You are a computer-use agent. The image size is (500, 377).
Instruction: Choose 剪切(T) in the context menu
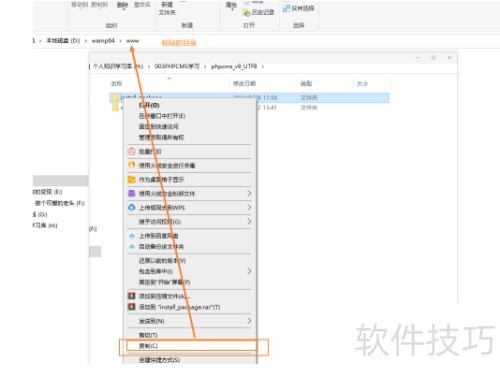click(148, 335)
